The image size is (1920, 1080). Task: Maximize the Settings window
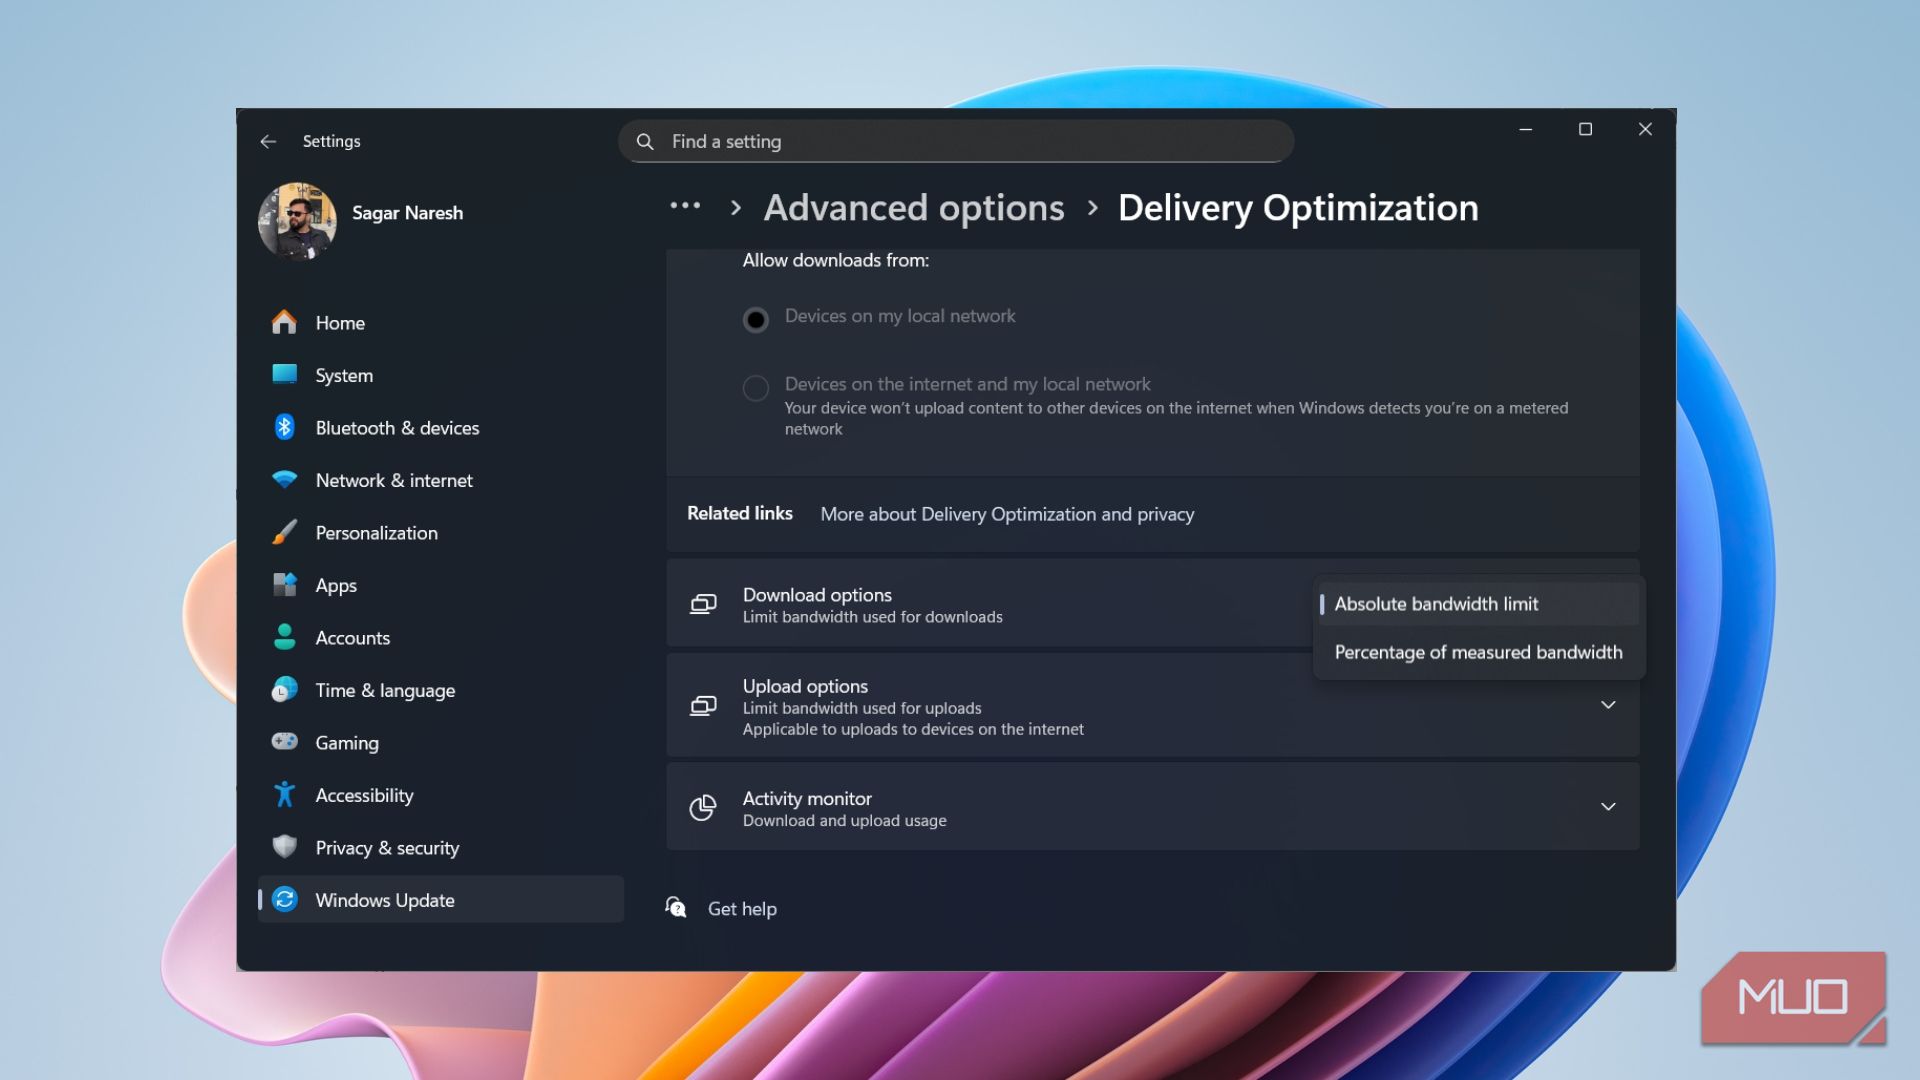coord(1585,129)
